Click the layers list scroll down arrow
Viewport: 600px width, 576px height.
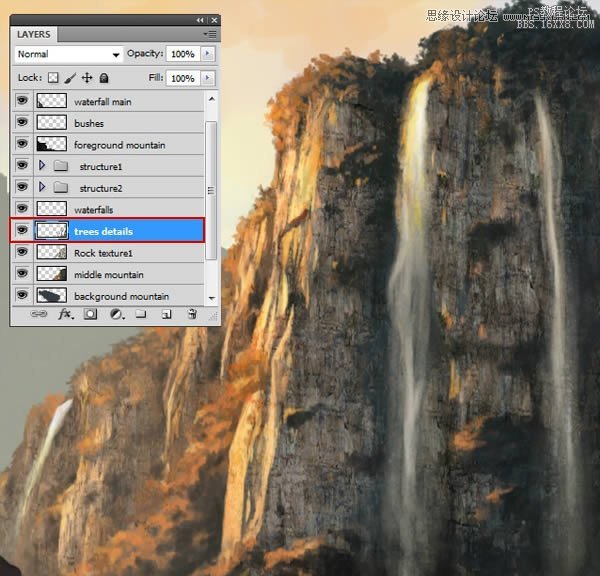pos(212,298)
